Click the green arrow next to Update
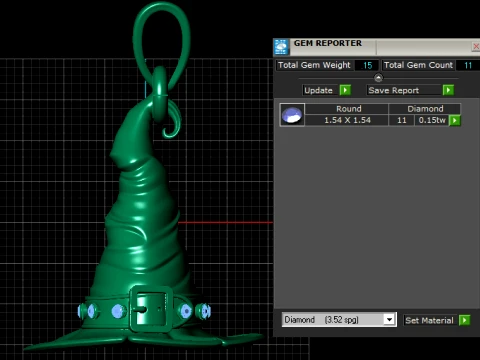 click(x=345, y=90)
